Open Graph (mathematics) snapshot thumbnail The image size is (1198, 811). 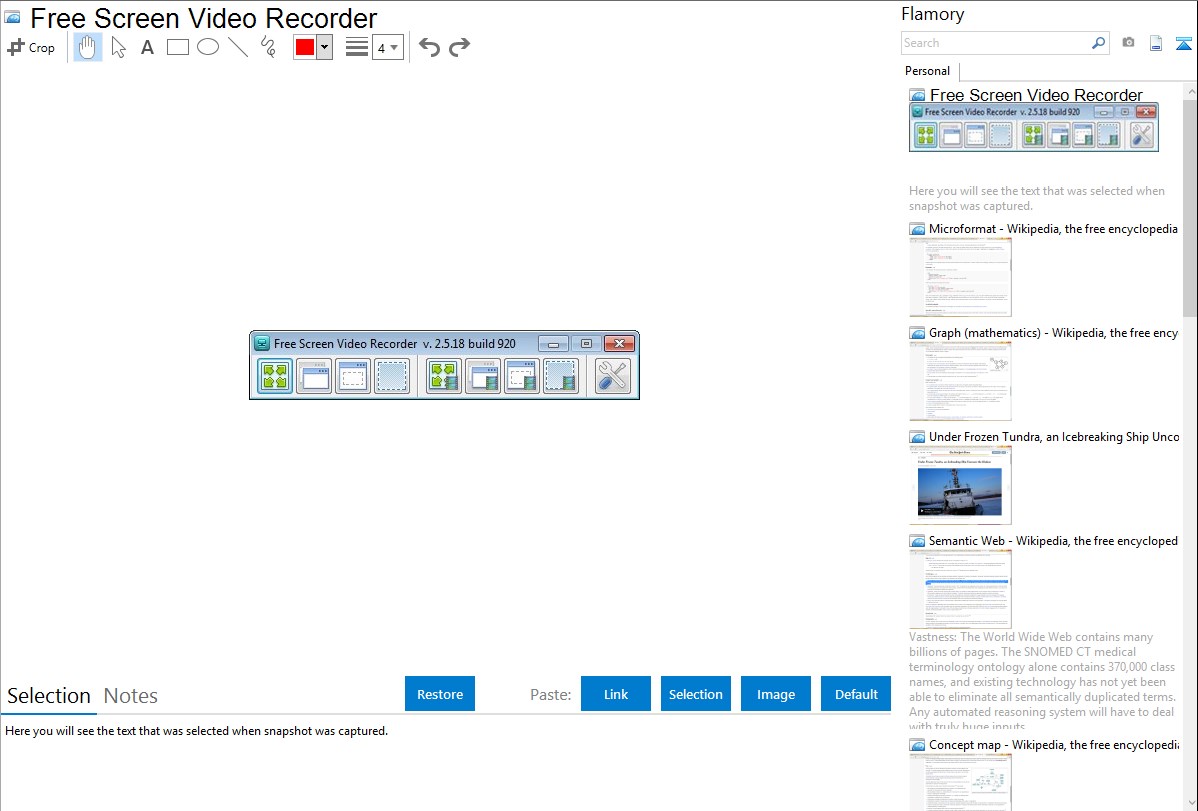click(960, 381)
